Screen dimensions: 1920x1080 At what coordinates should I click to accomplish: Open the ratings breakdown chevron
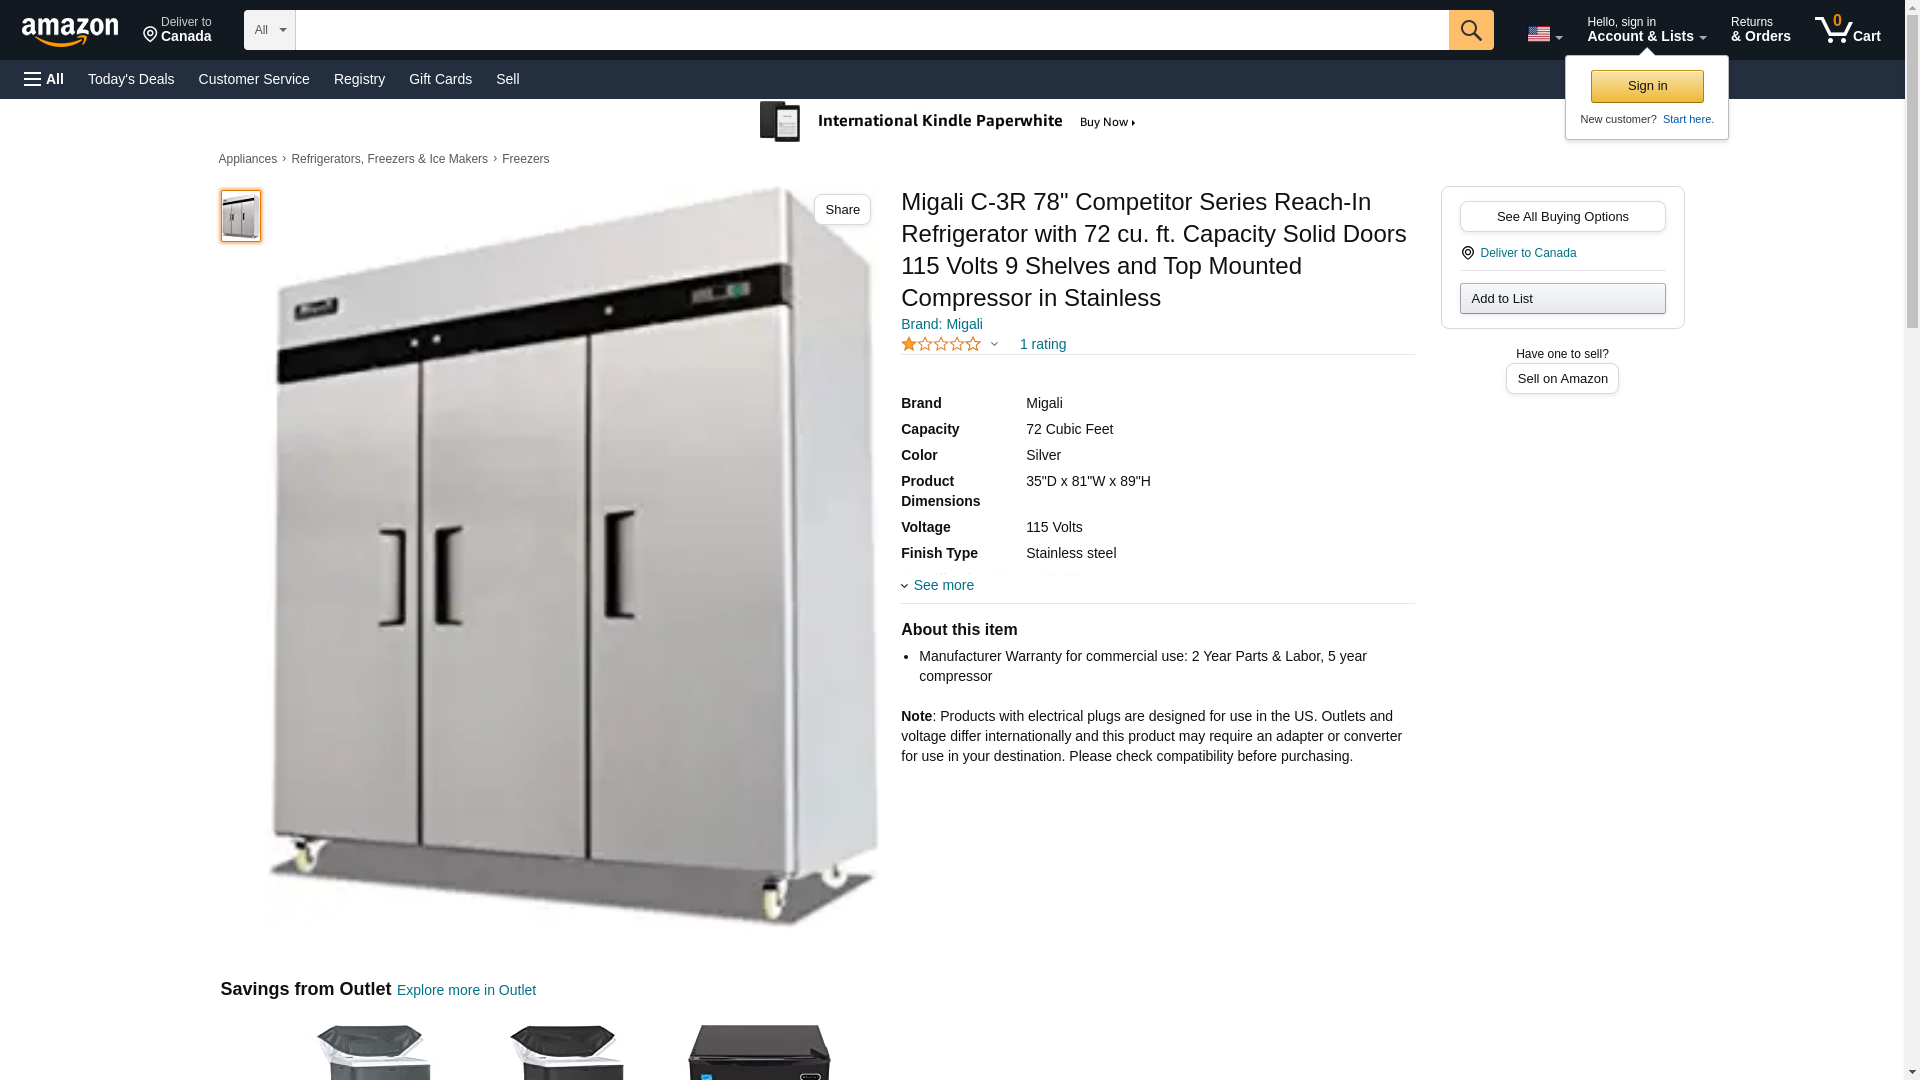pyautogui.click(x=994, y=344)
